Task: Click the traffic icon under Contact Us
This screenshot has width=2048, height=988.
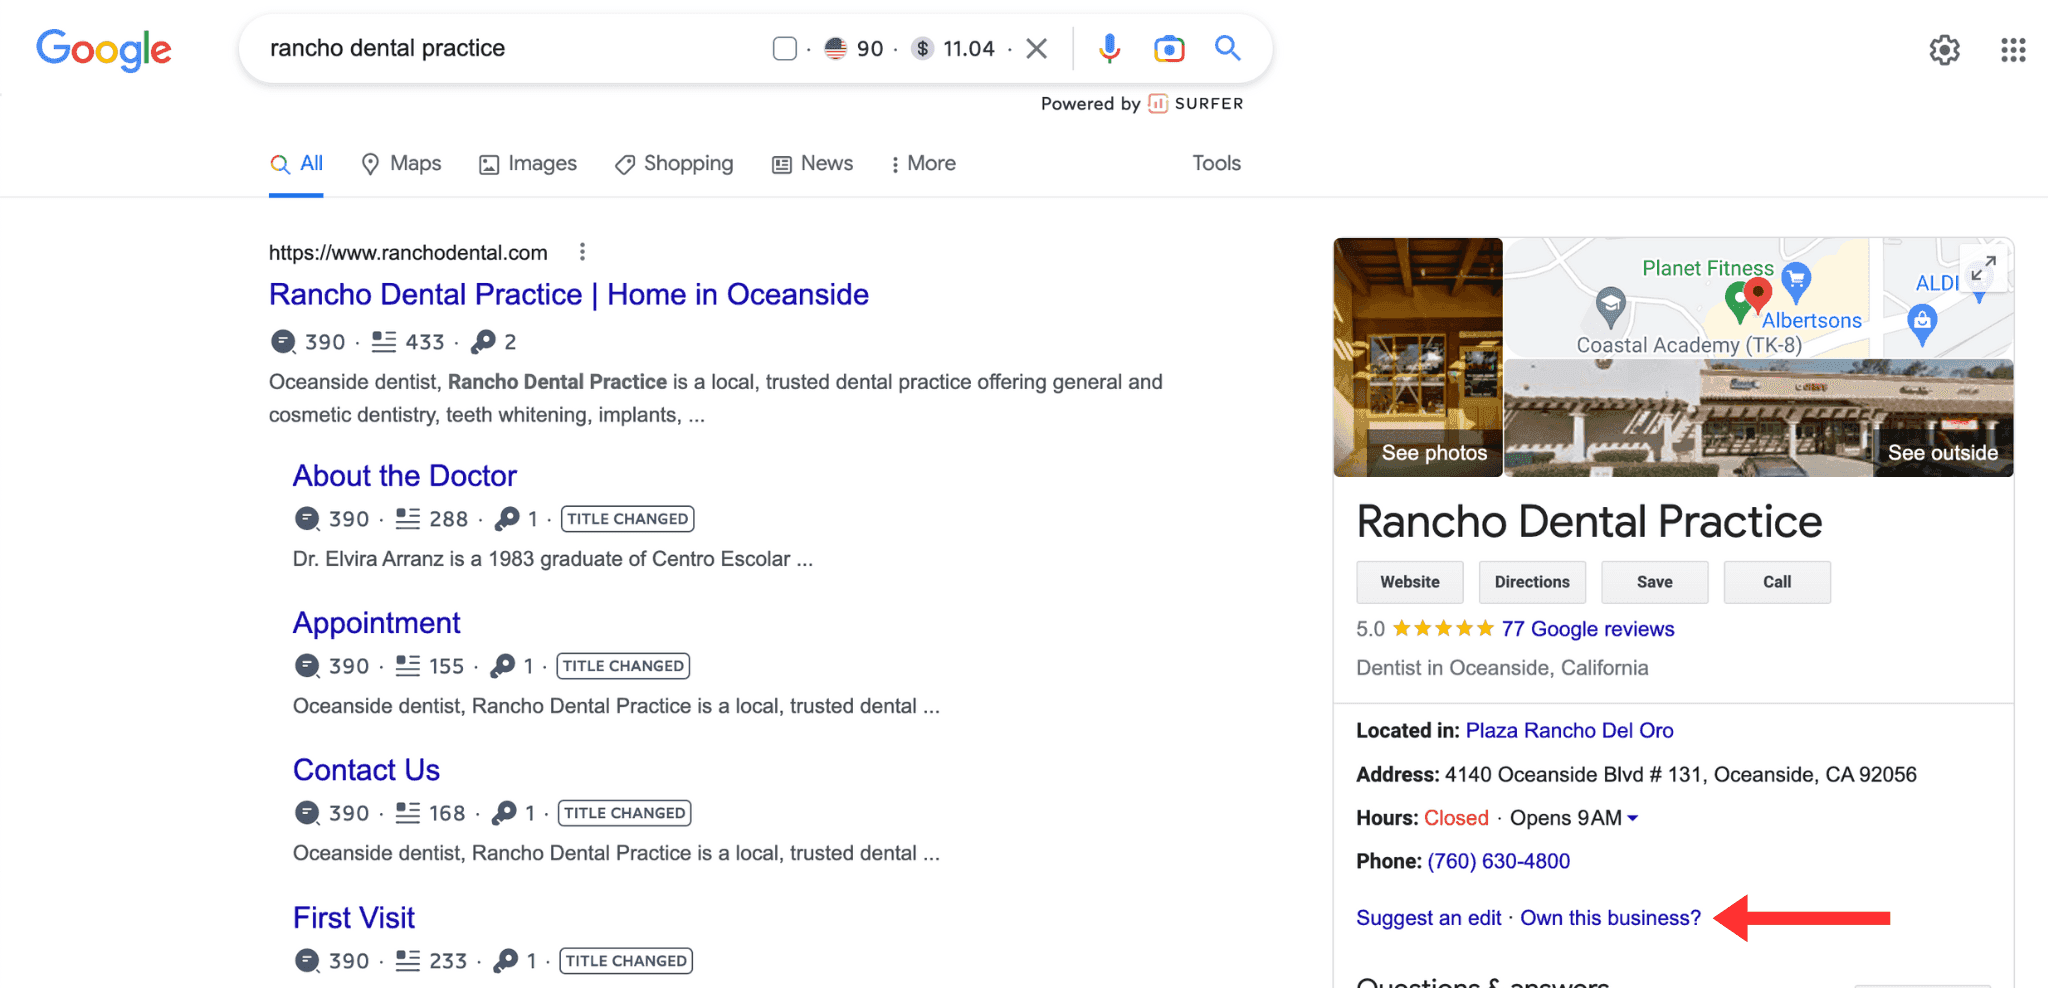Action: point(307,813)
